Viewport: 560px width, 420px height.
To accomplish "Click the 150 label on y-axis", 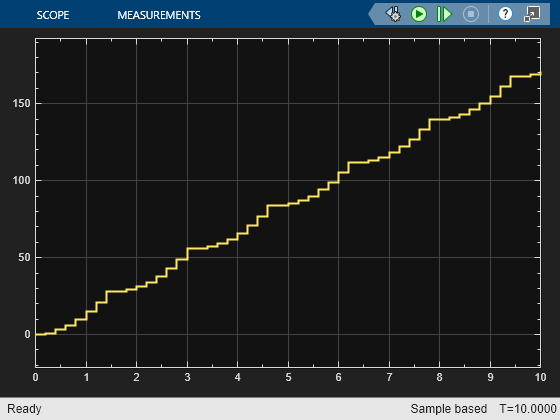I will point(22,103).
